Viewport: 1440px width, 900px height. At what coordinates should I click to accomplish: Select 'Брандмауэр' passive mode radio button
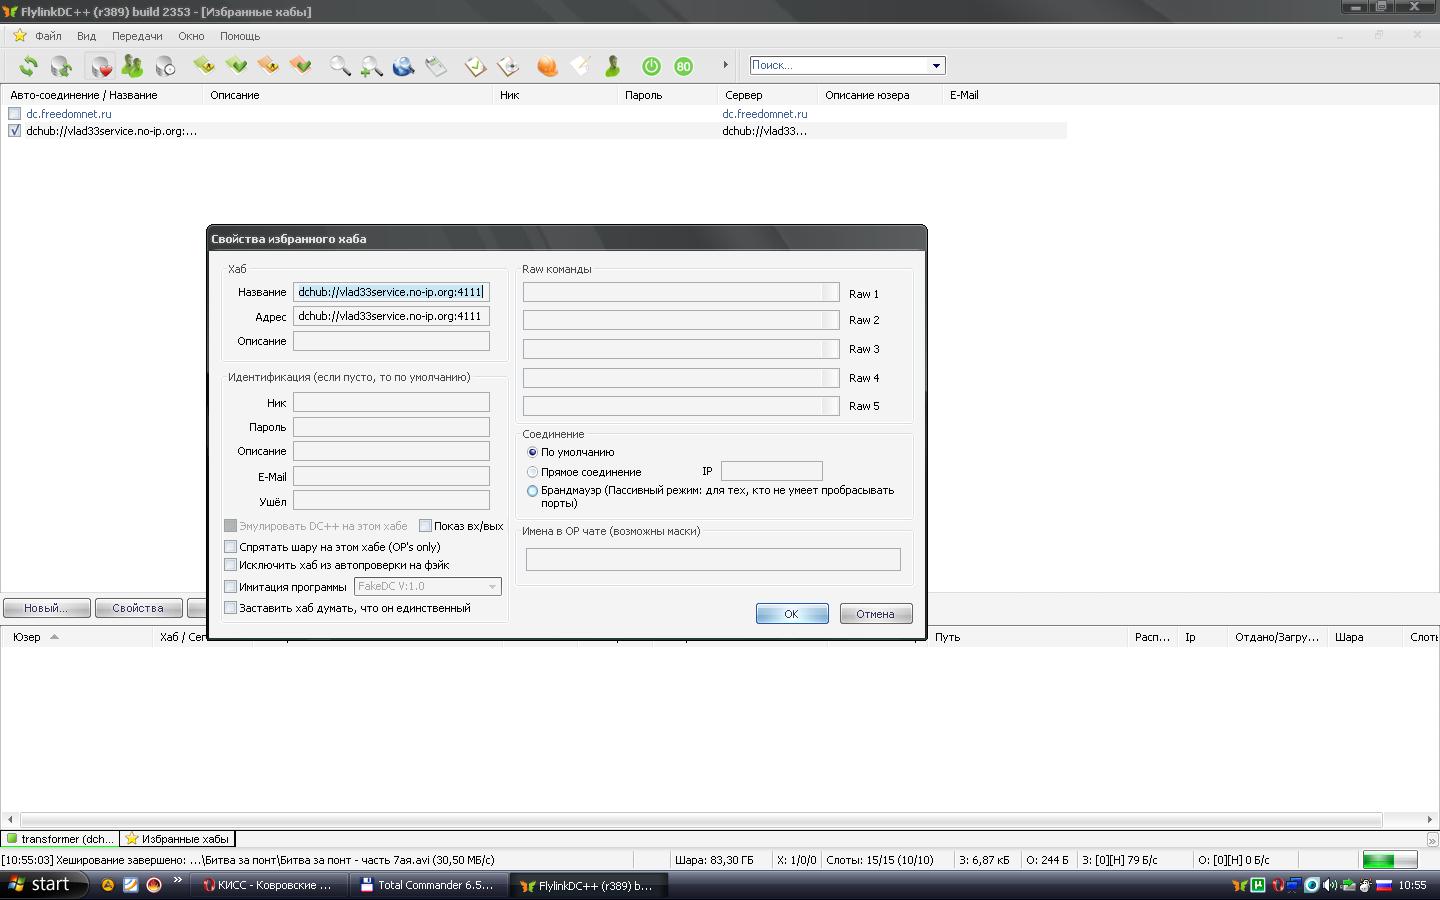point(532,491)
